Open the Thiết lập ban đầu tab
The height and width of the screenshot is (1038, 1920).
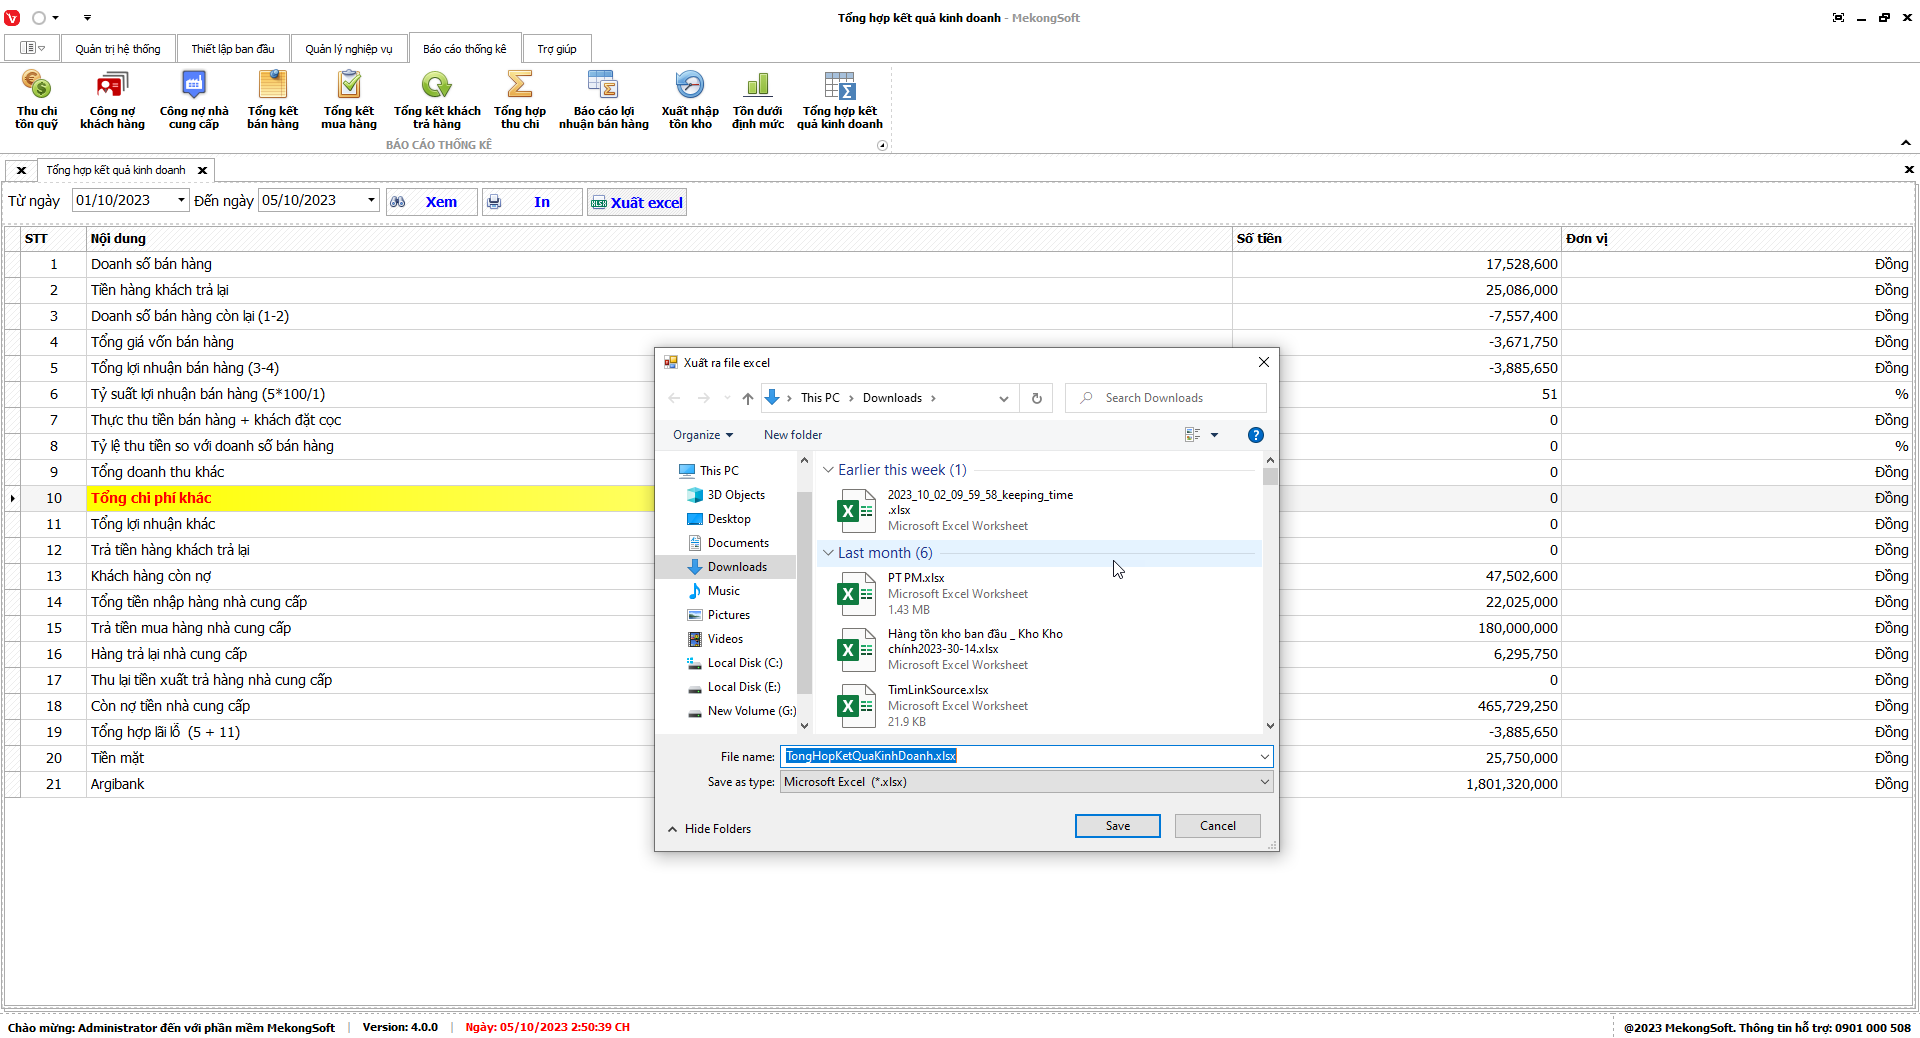tap(232, 49)
